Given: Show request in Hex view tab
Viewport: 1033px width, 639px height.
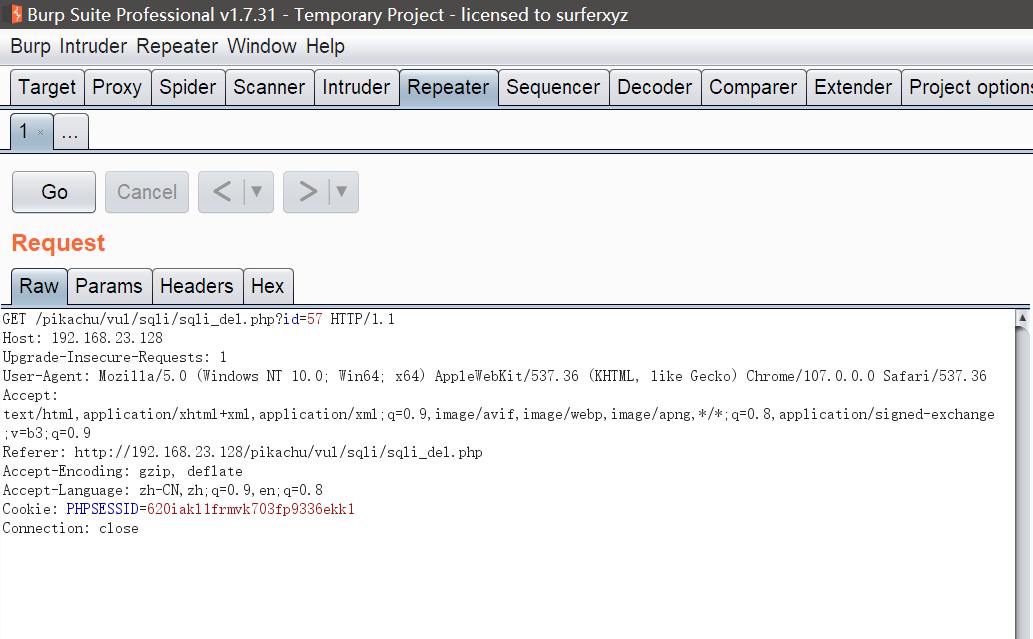Looking at the screenshot, I should pos(267,286).
